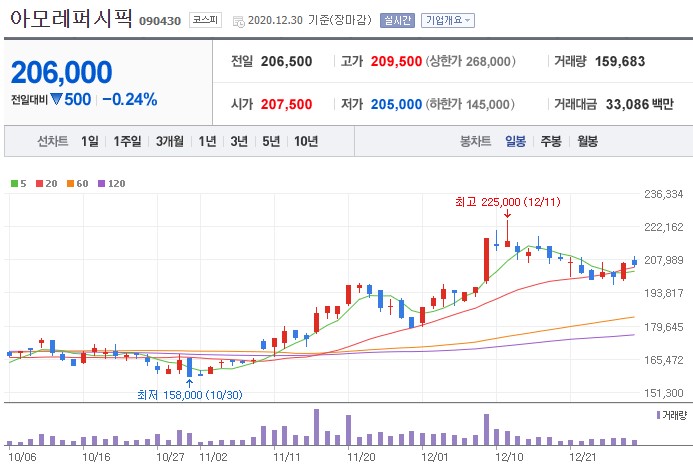Click the current price 206,000
This screenshot has height=468, width=693.
coord(61,72)
